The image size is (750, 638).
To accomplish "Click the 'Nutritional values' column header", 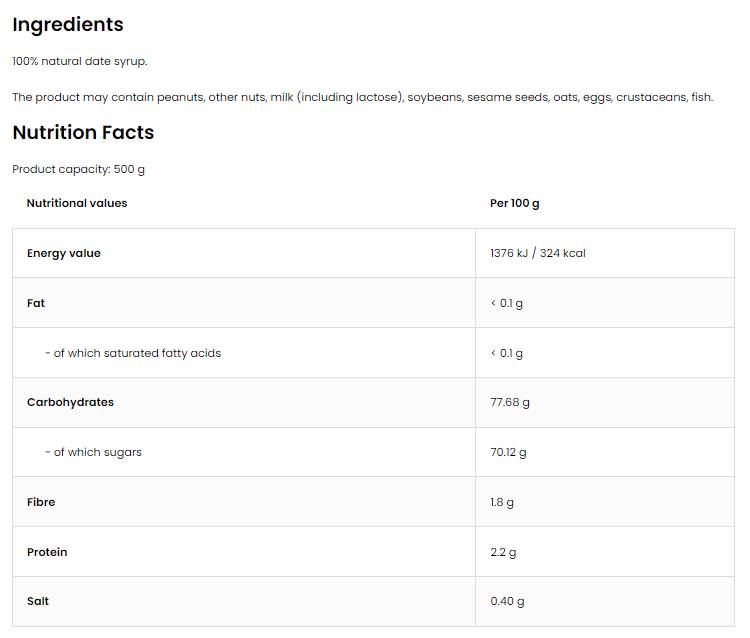I will 77,203.
